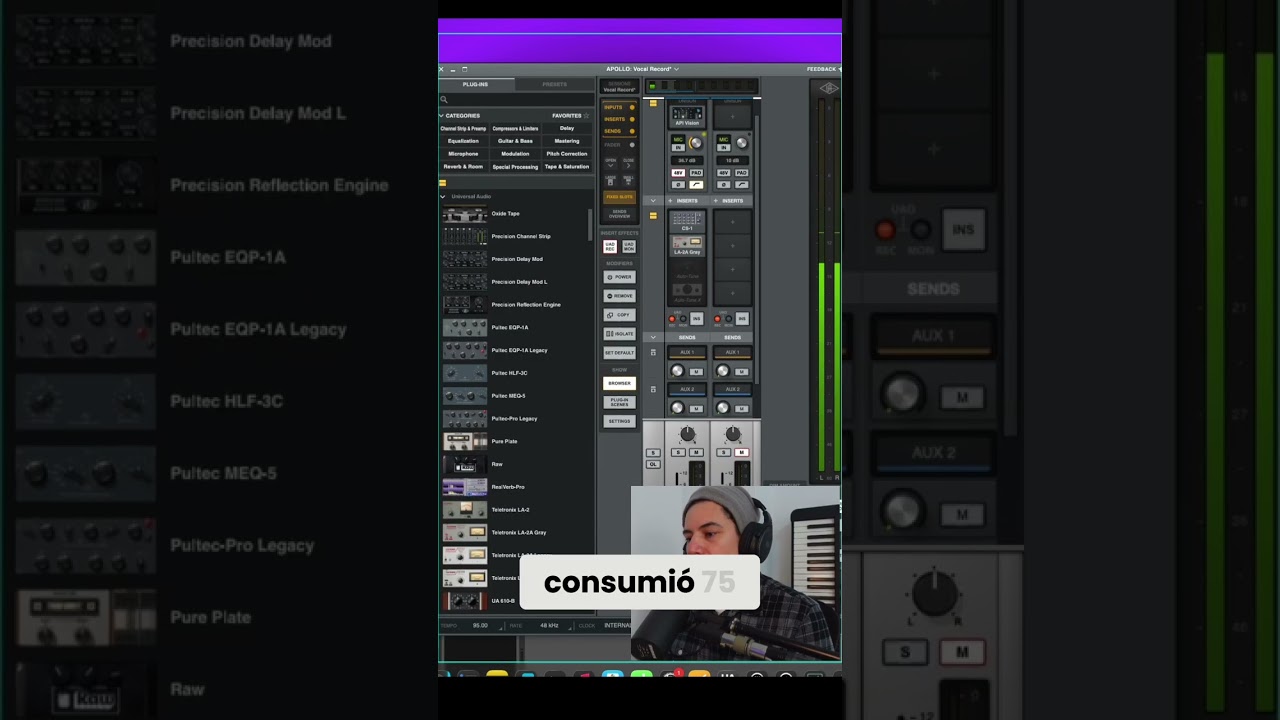Screen dimensions: 1280x720
Task: Pick the Pultec EQP-1A plug-in icon
Action: coord(465,327)
